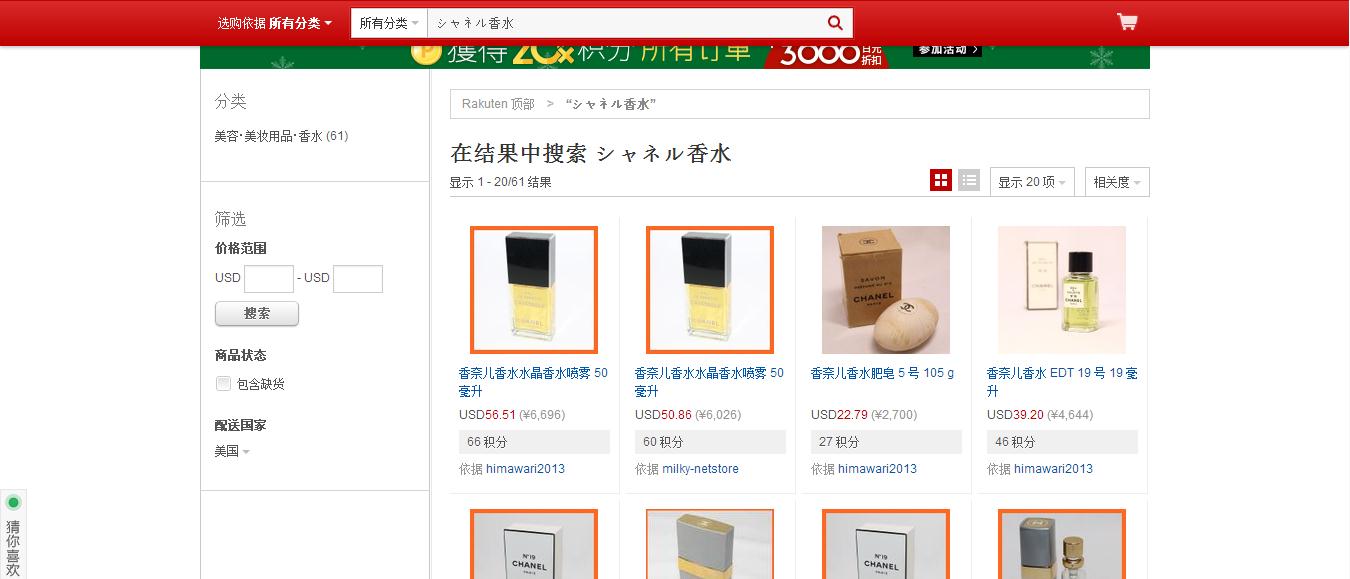This screenshot has height=579, width=1350.
Task: Open first Chanel Cristalle spray thumbnail
Action: tap(534, 290)
